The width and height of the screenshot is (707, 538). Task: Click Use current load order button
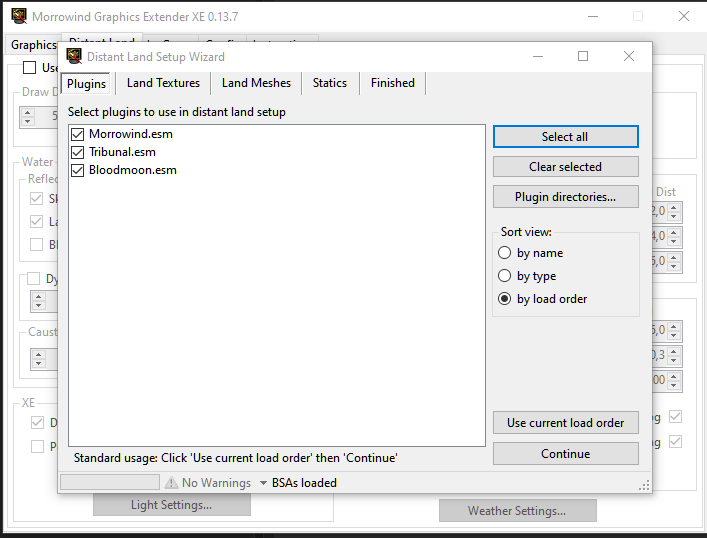(565, 423)
